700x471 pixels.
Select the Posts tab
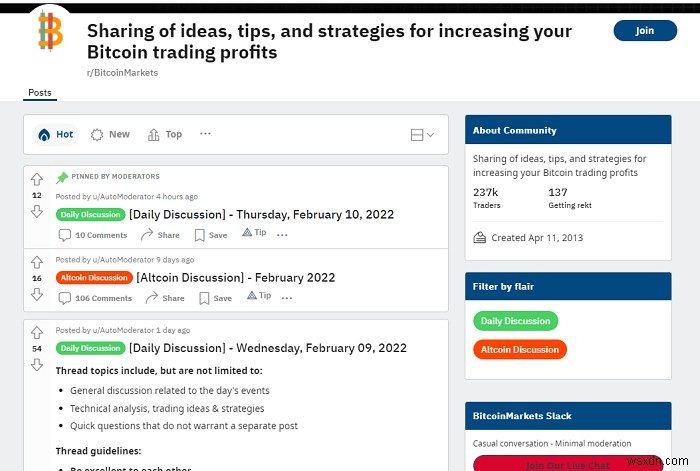(x=40, y=93)
